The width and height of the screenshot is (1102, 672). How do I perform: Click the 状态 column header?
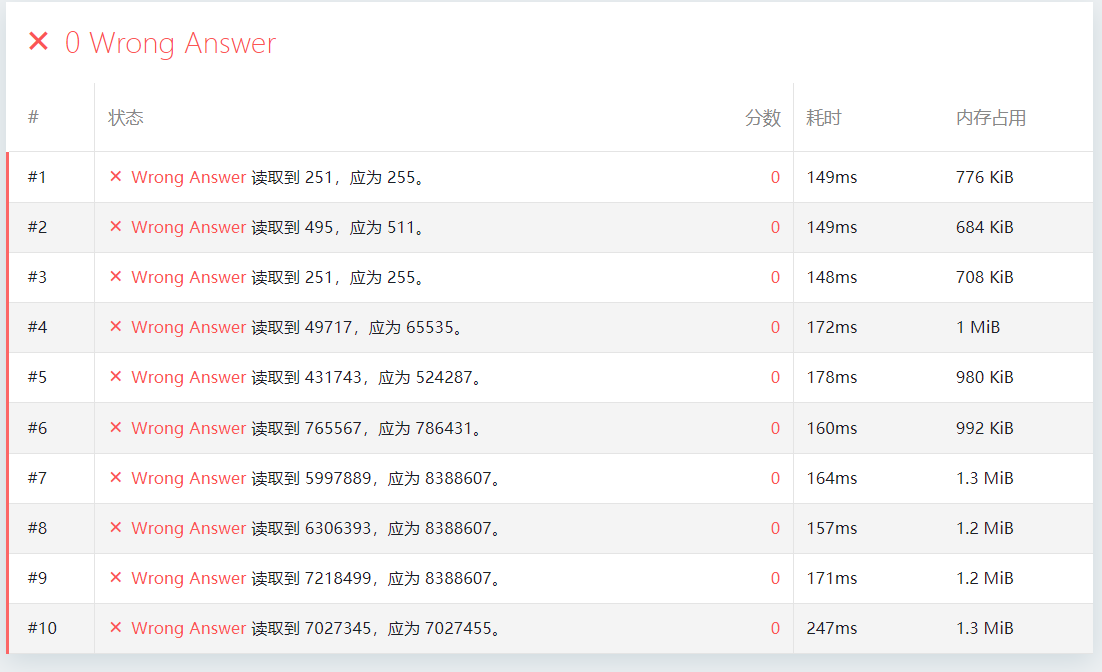click(126, 118)
